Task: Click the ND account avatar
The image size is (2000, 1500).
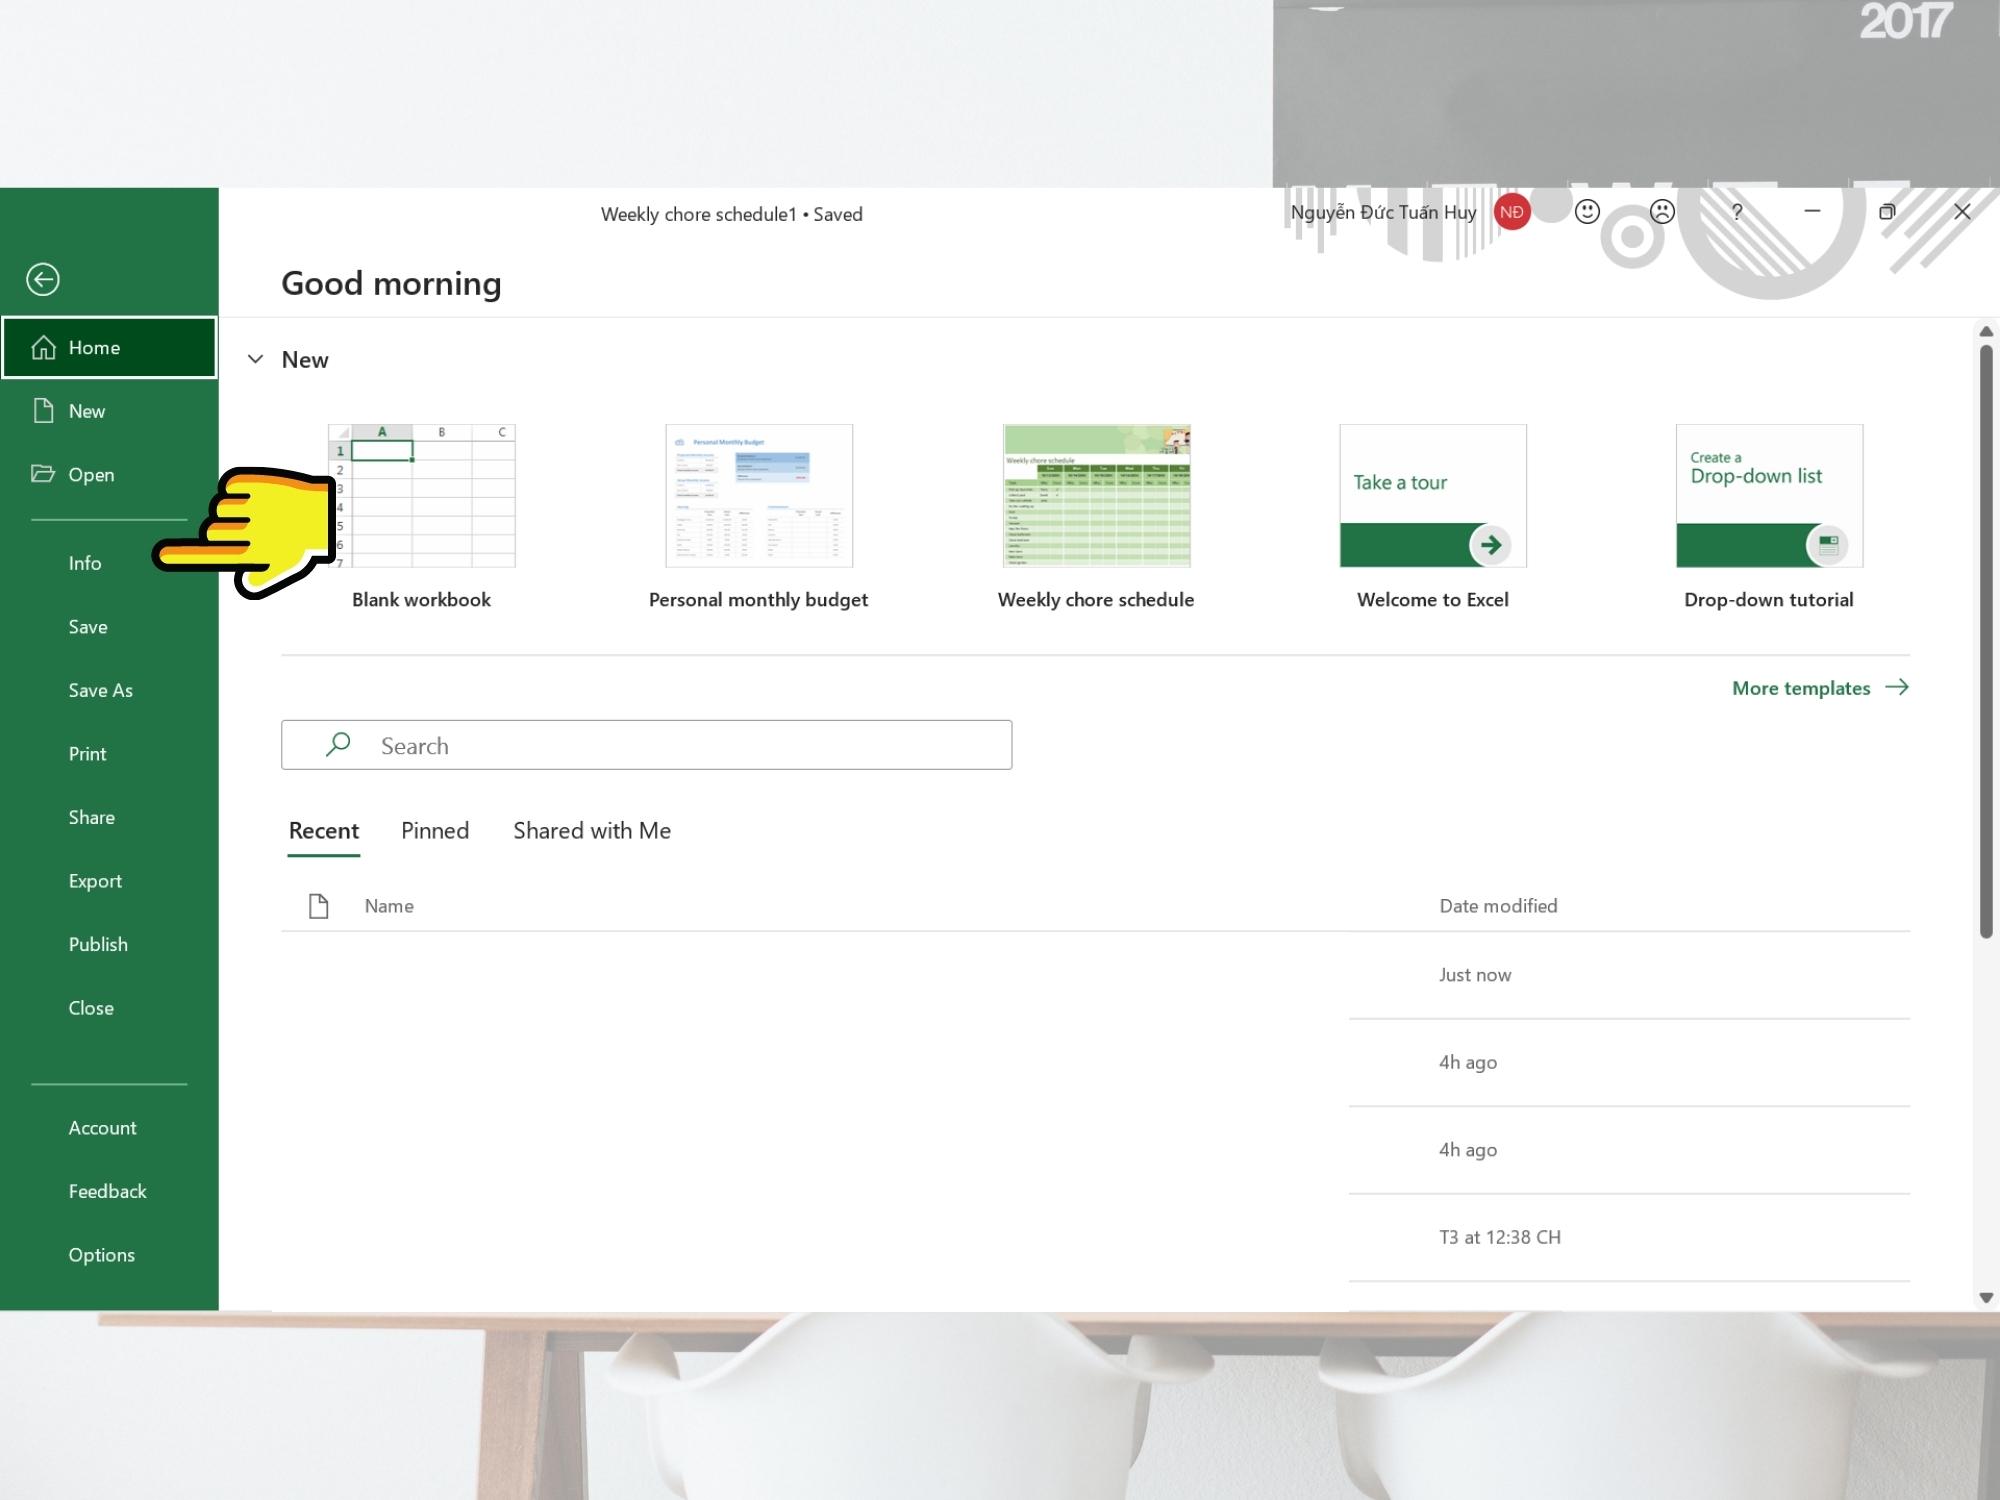Action: pyautogui.click(x=1512, y=212)
